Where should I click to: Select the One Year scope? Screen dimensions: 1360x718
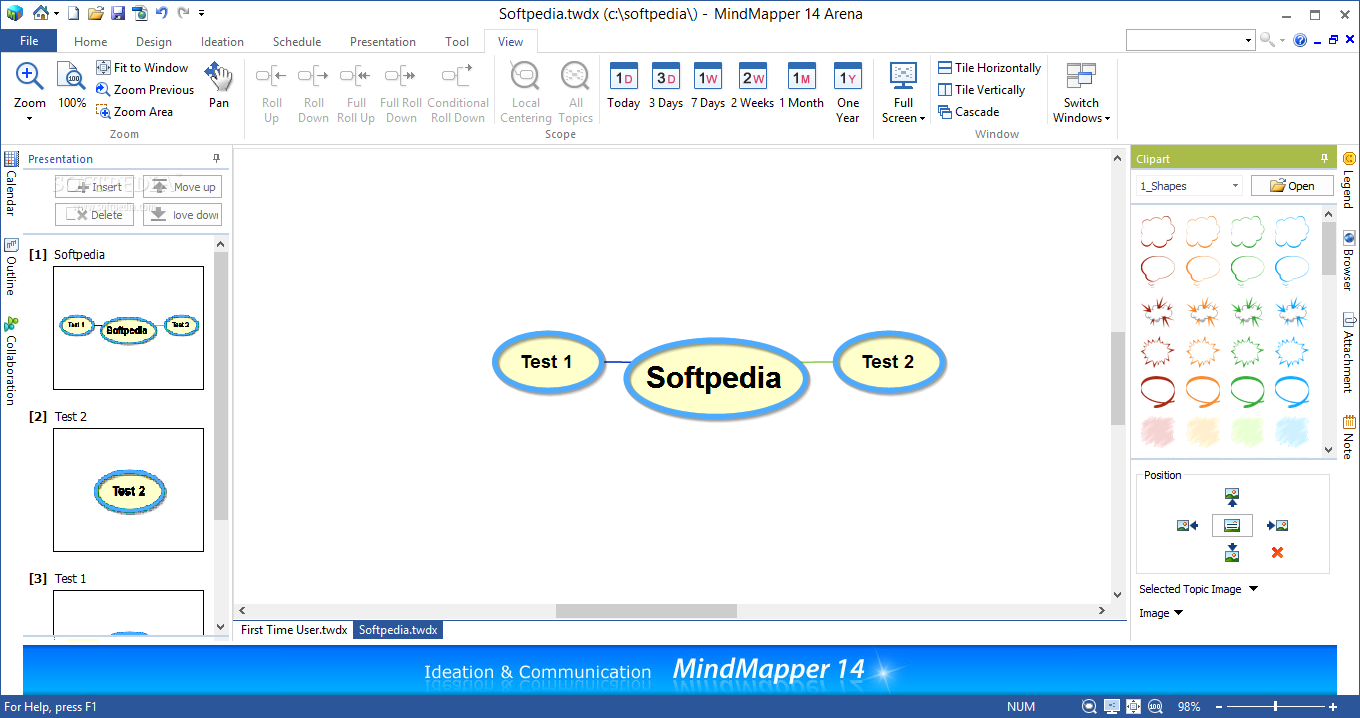point(848,92)
